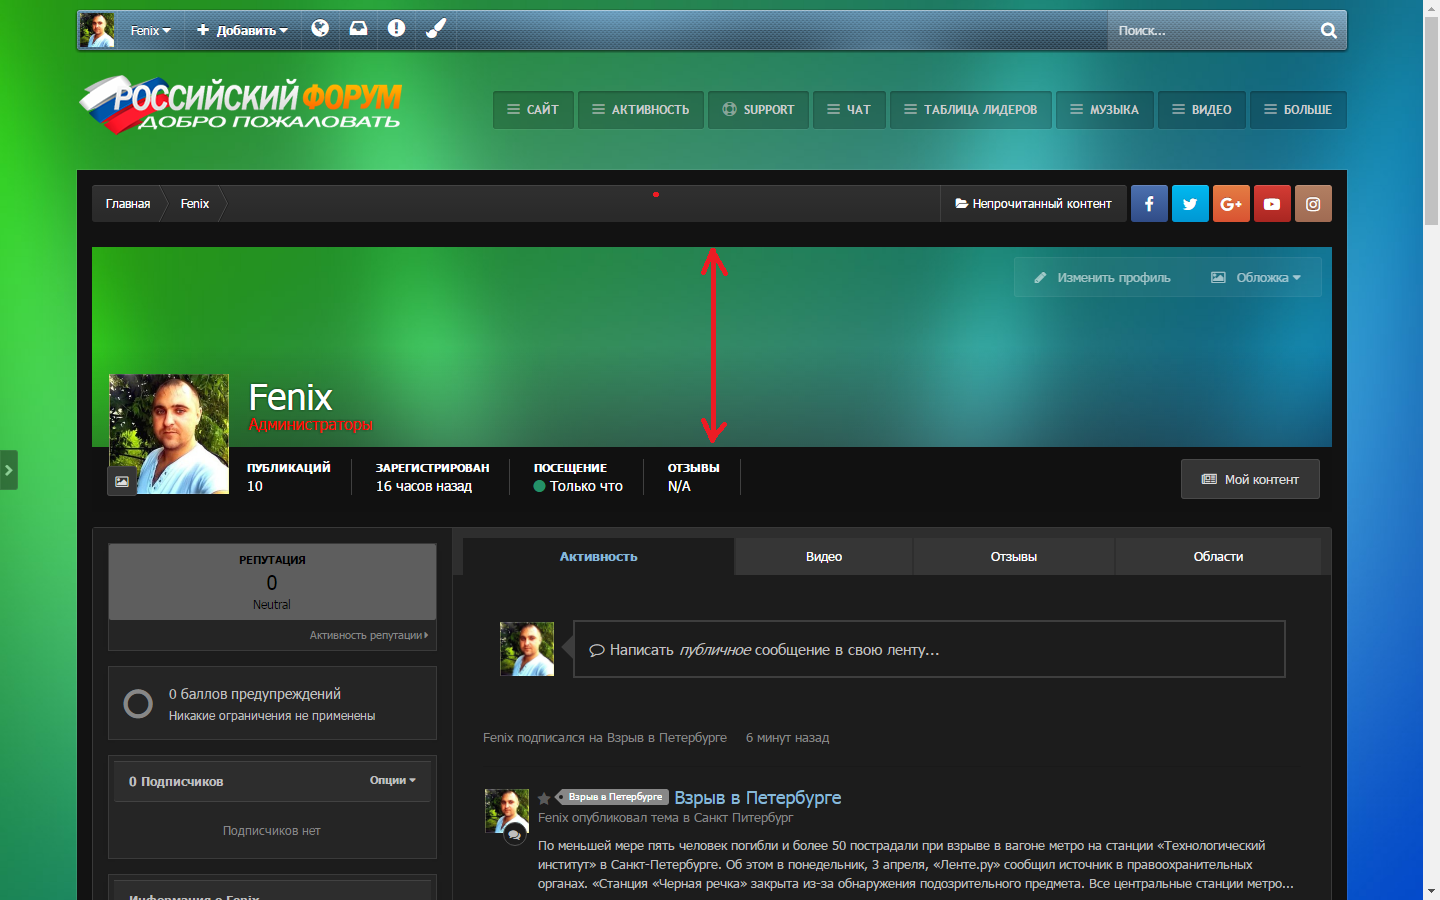Click the user avatar in top bar
Screen dimensions: 1440x900
click(97, 30)
